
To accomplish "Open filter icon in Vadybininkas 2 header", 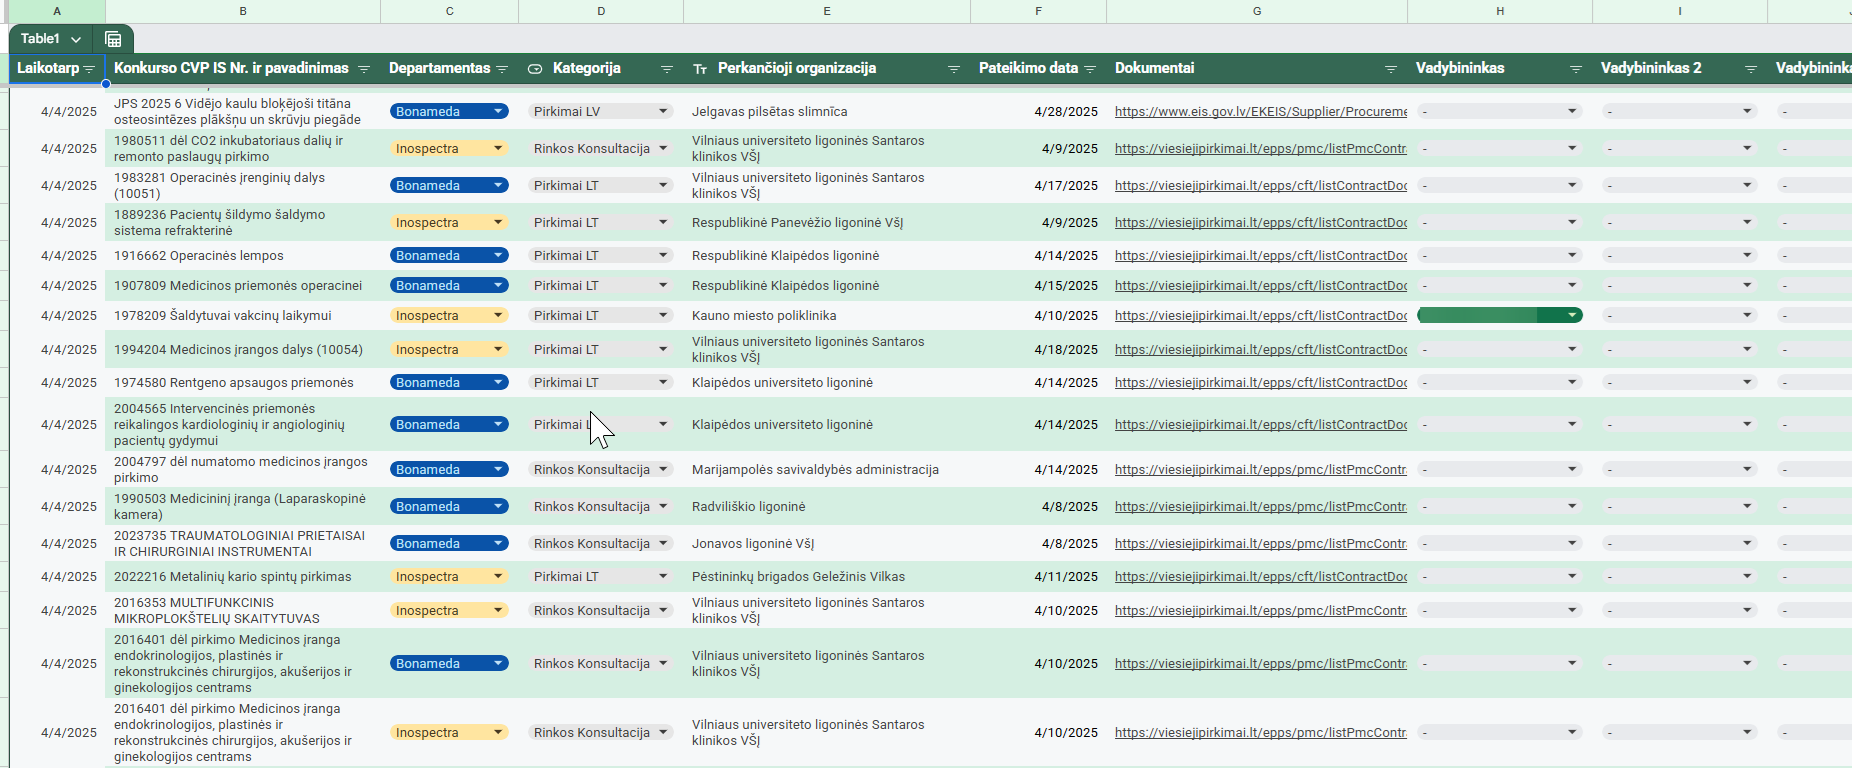I will coord(1751,69).
